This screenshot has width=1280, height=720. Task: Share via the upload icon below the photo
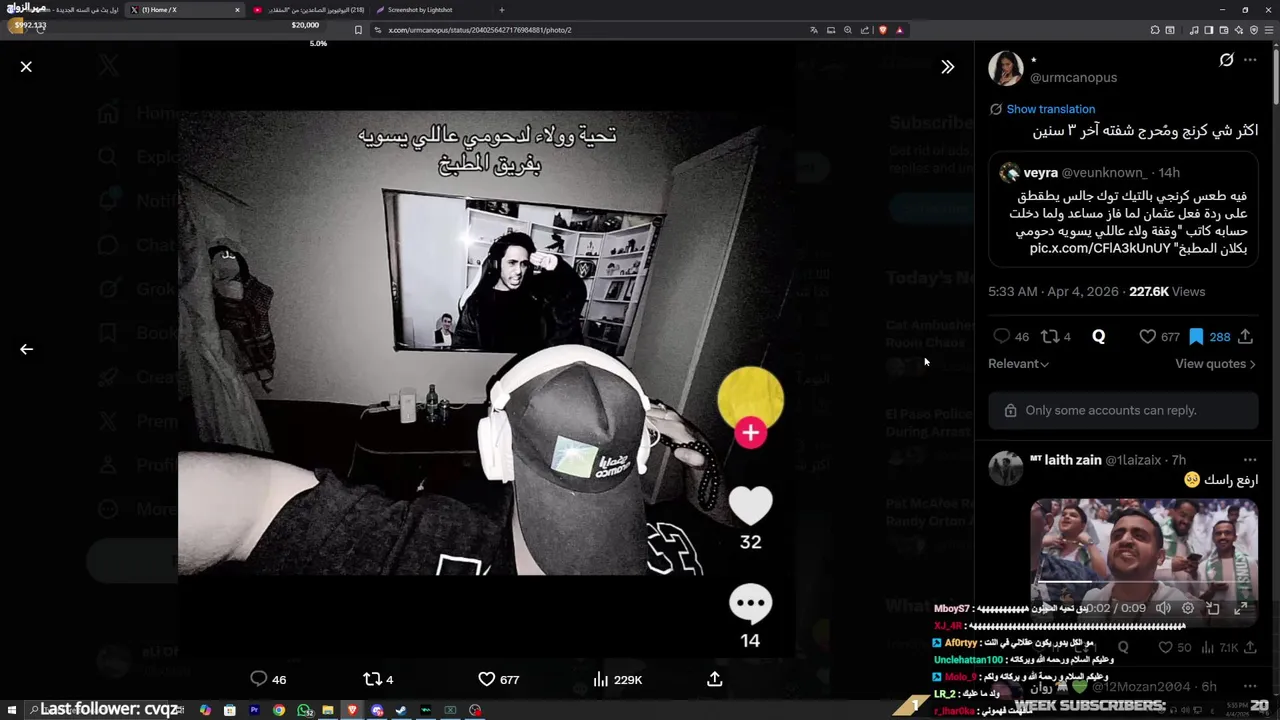[714, 679]
